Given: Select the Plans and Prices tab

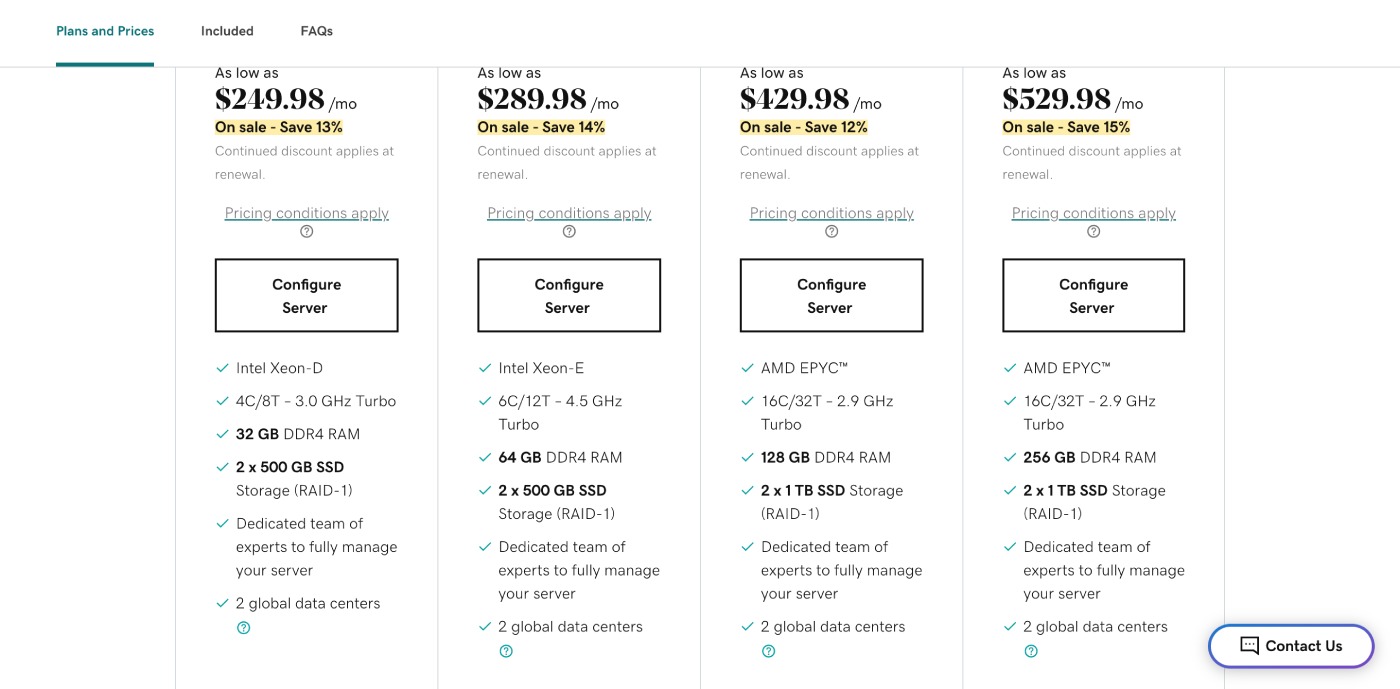Looking at the screenshot, I should [105, 30].
